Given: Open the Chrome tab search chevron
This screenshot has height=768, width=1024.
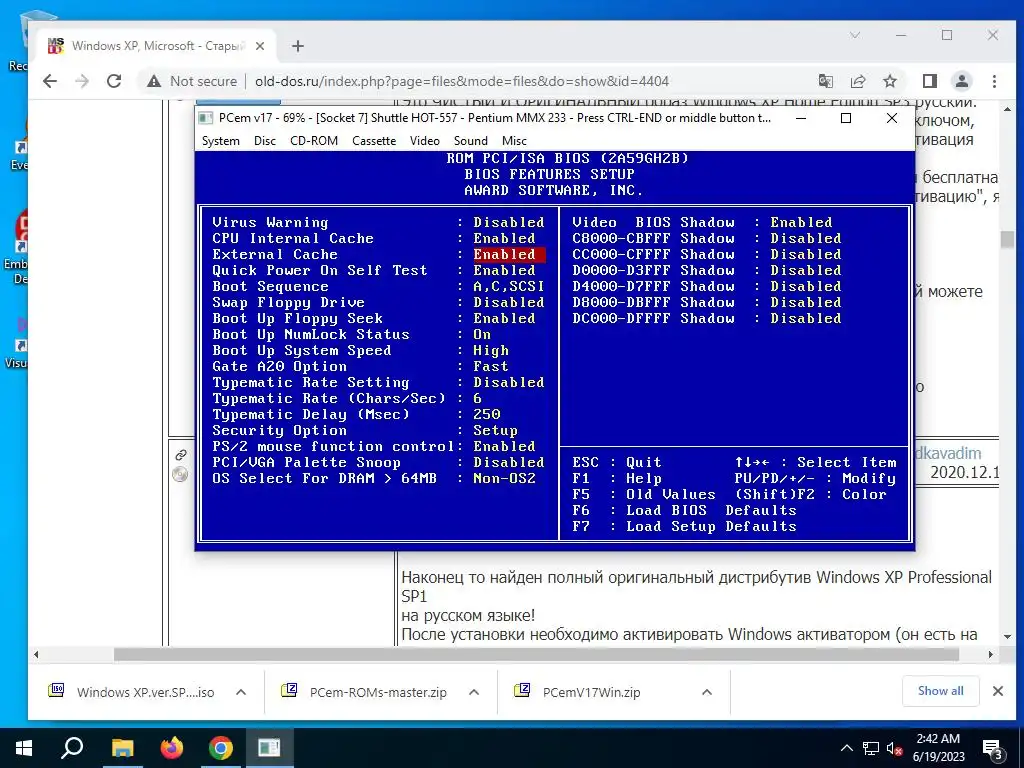Looking at the screenshot, I should (x=855, y=35).
